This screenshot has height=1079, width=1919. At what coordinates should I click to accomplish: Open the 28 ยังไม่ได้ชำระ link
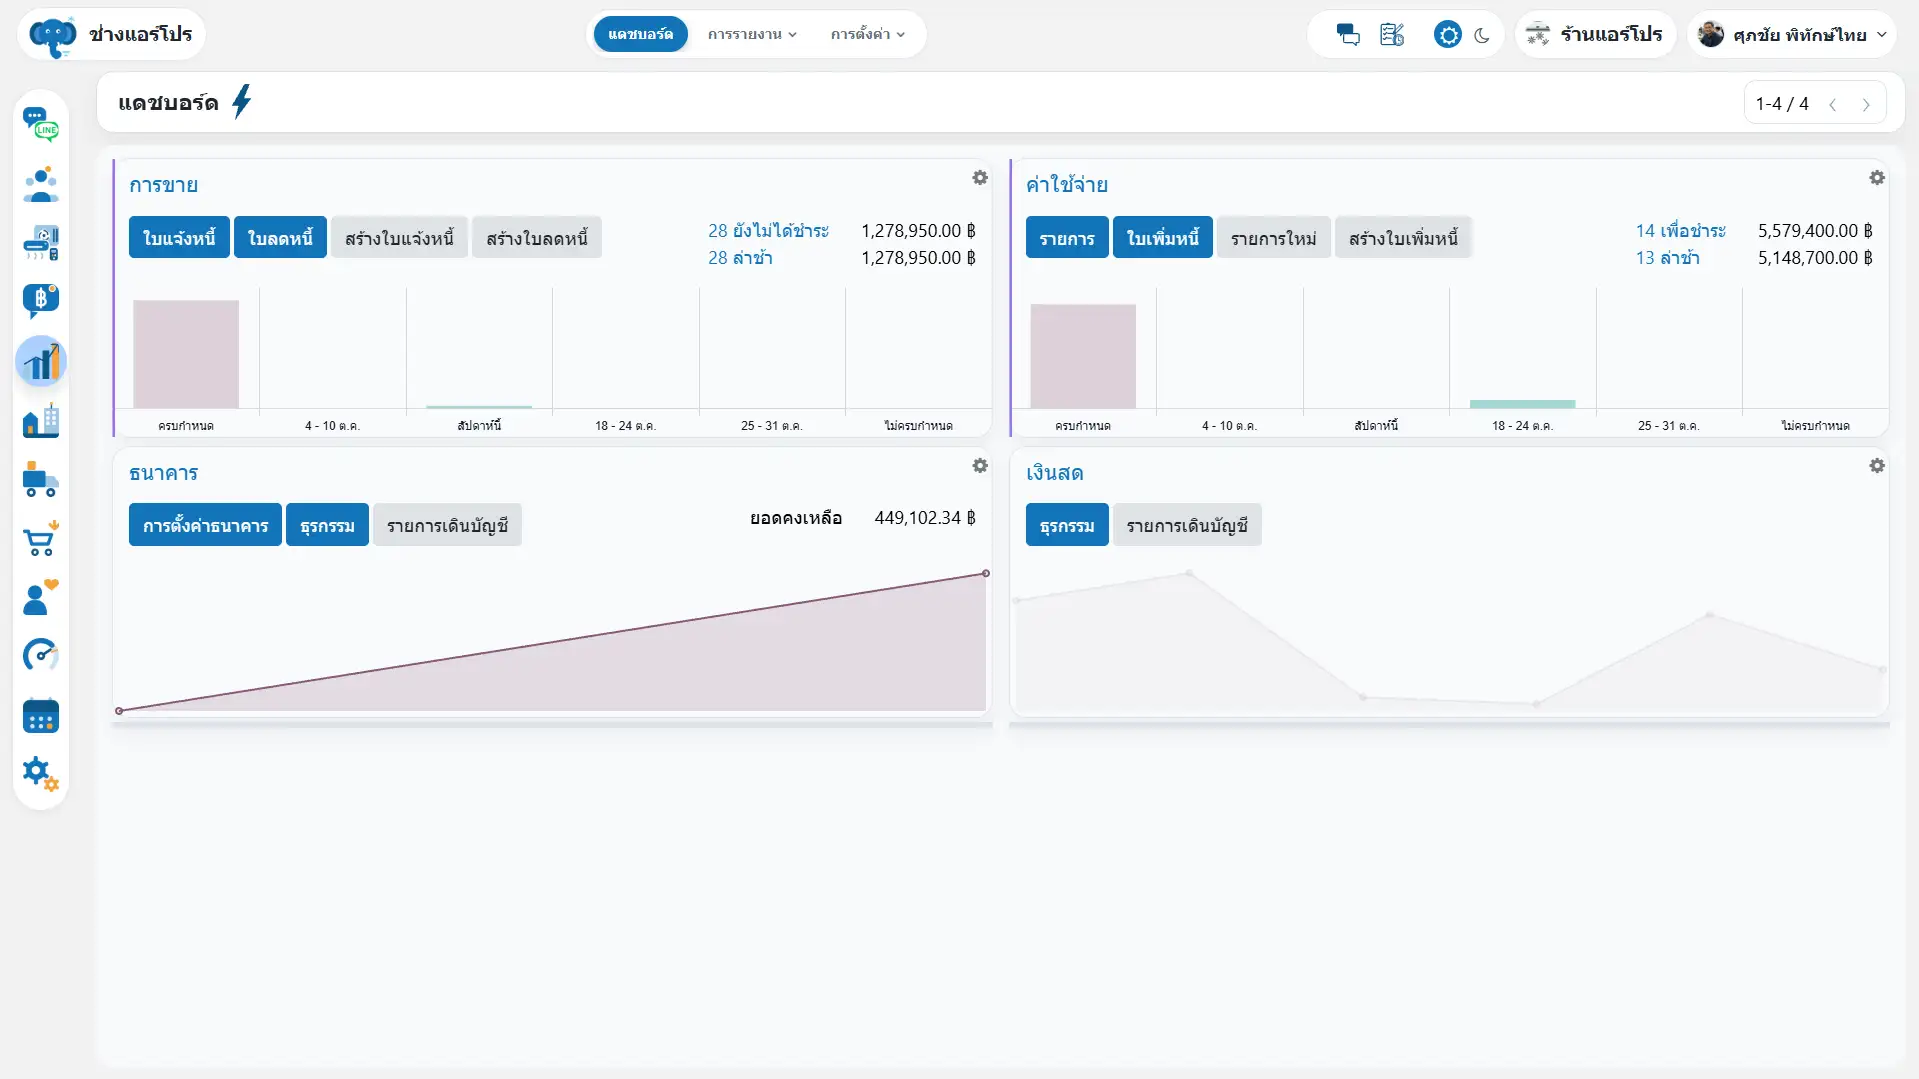768,231
